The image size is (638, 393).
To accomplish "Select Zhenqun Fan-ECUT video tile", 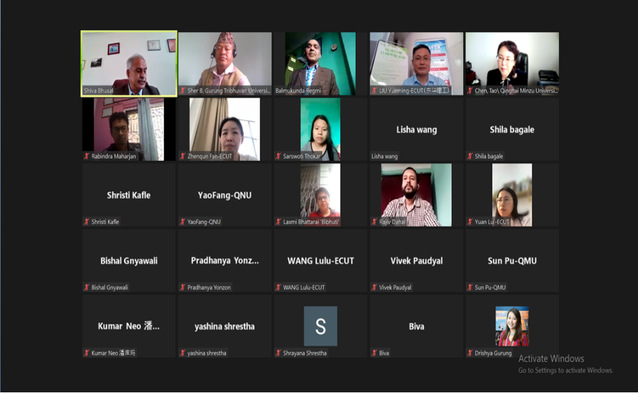I will click(225, 129).
